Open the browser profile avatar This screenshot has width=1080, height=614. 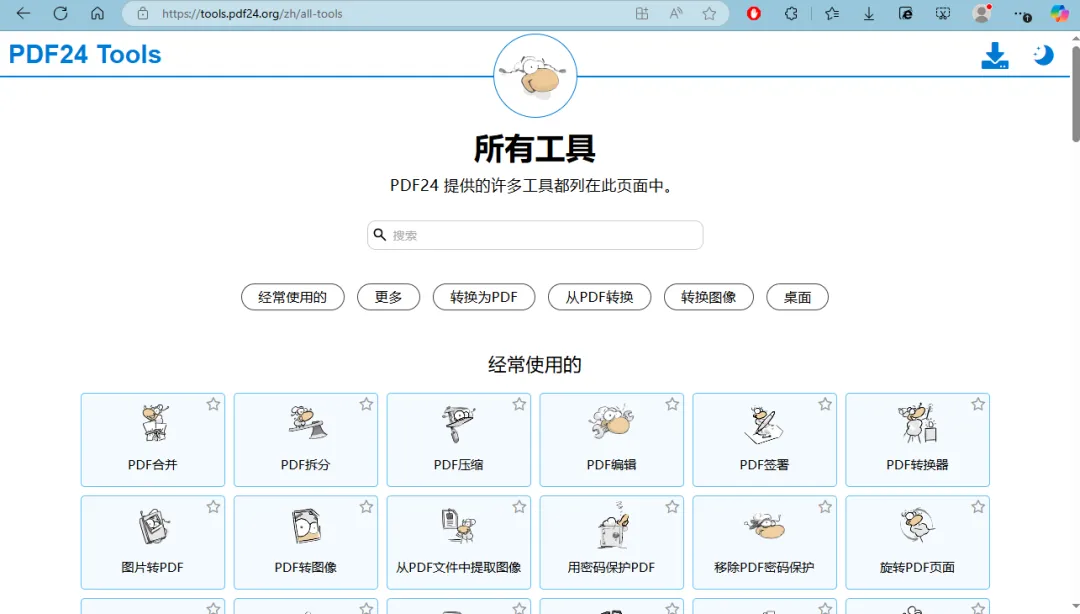point(982,13)
